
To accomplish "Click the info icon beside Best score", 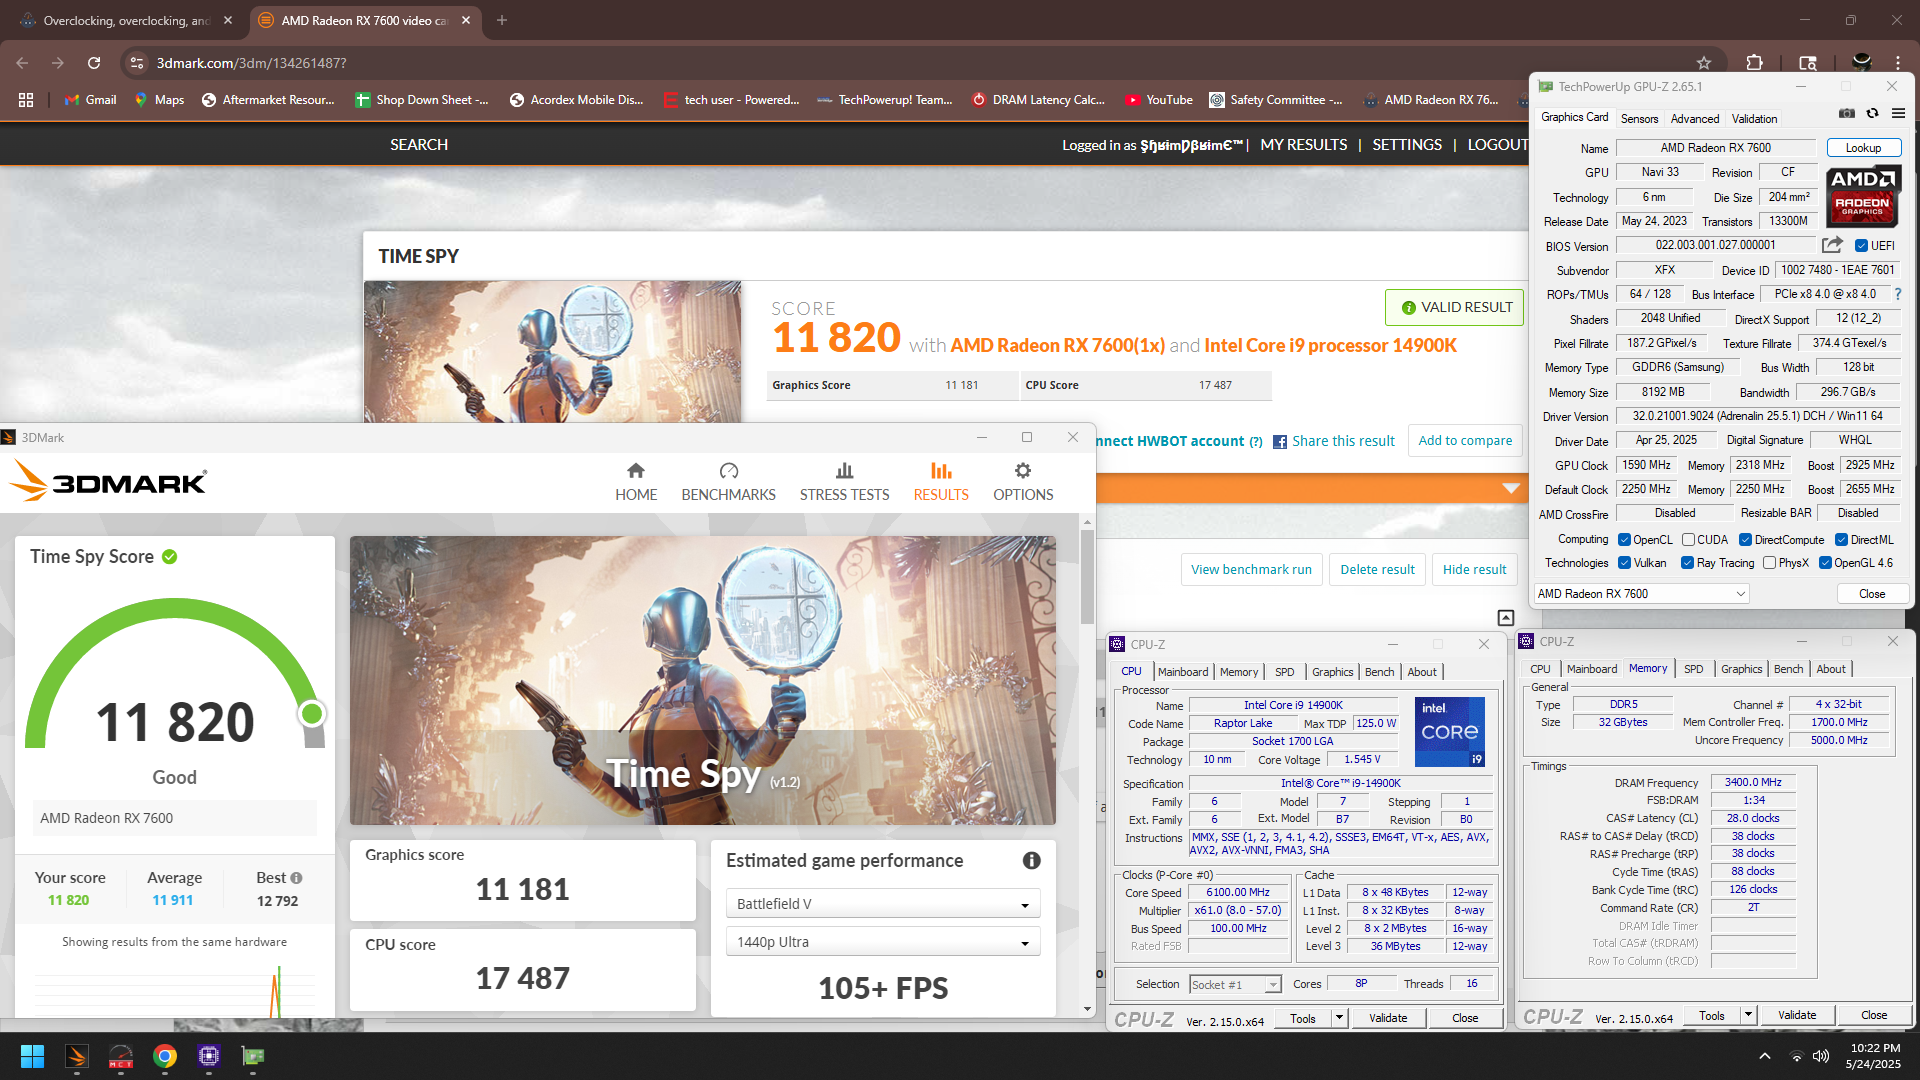I will 296,878.
